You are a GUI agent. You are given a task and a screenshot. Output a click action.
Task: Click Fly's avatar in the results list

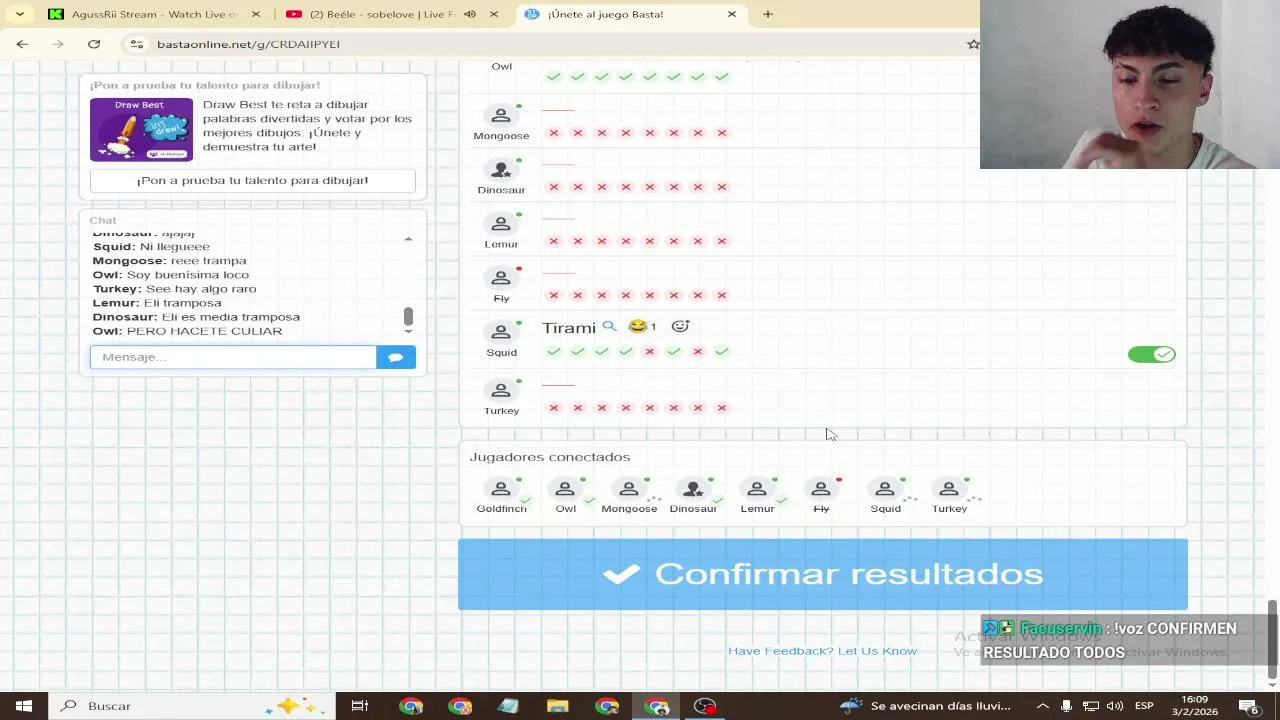501,278
